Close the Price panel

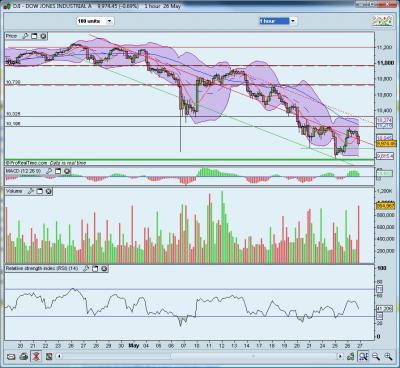click(x=43, y=36)
